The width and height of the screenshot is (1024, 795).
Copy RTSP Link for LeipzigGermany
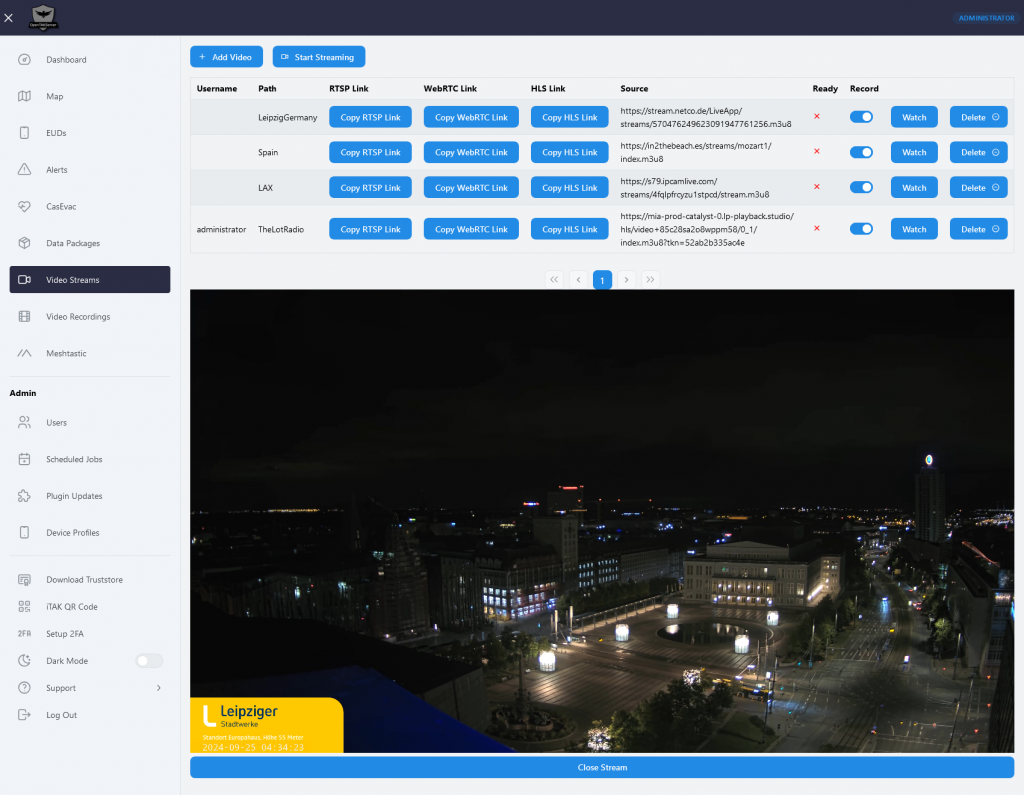click(370, 118)
